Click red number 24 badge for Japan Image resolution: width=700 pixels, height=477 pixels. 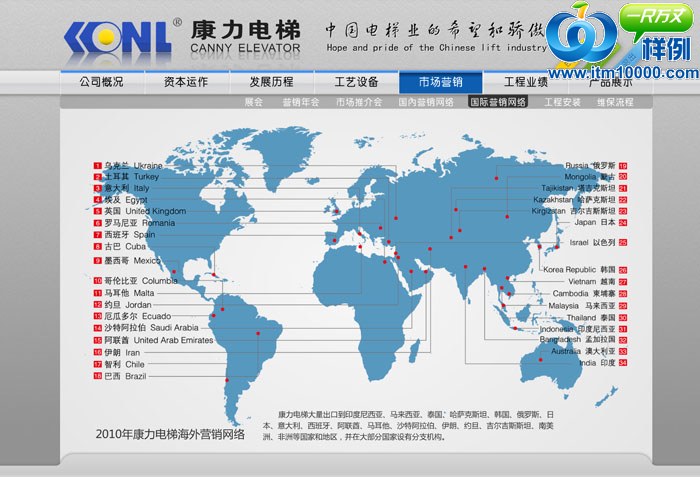pos(623,222)
